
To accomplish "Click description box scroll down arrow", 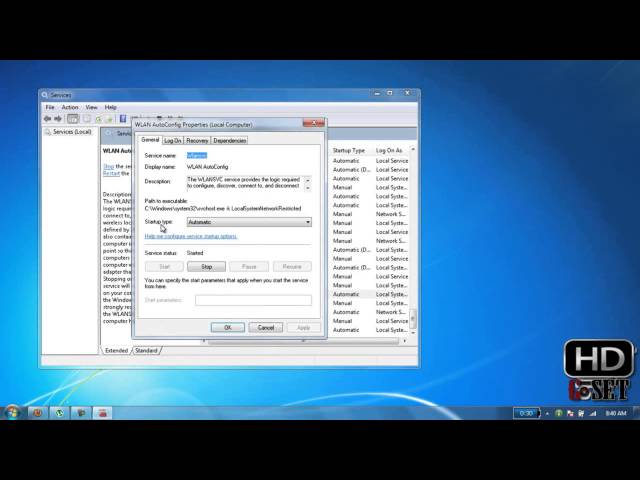I will 308,188.
